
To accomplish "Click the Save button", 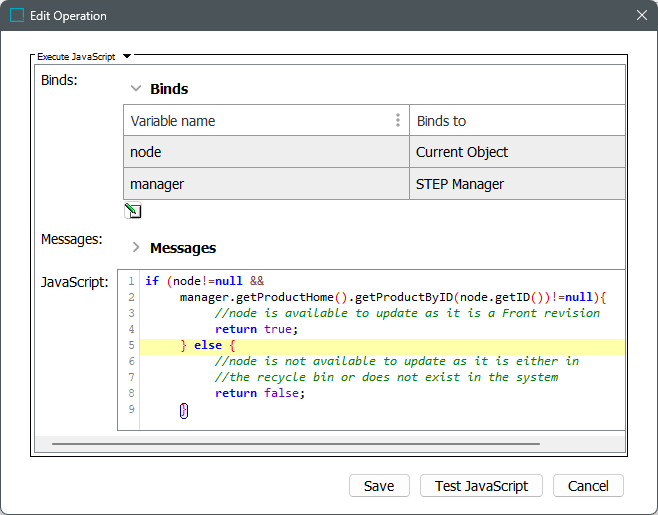I will [x=379, y=486].
